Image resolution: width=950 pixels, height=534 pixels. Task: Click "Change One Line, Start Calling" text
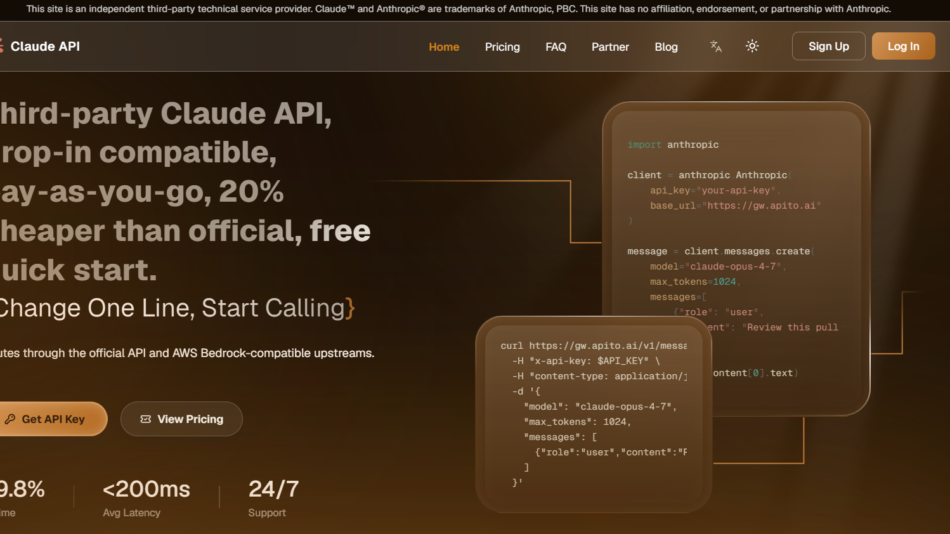point(176,308)
